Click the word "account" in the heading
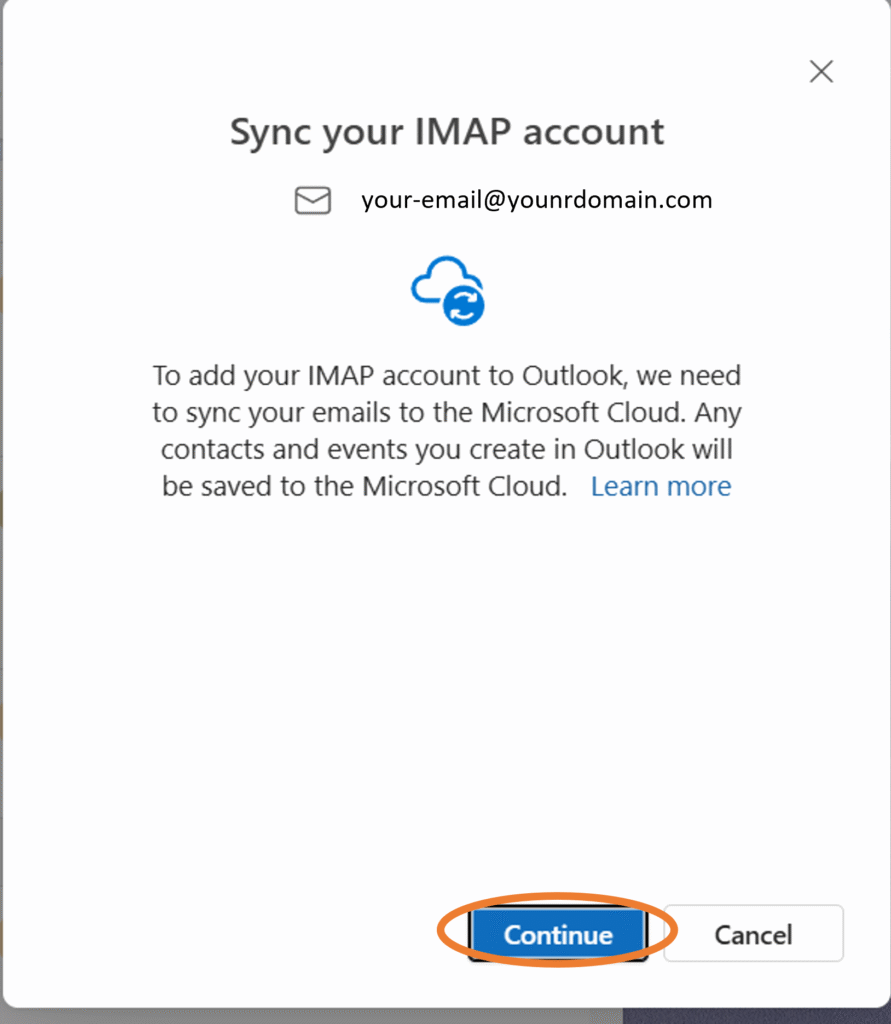Screen dimensions: 891x1024 click(593, 133)
